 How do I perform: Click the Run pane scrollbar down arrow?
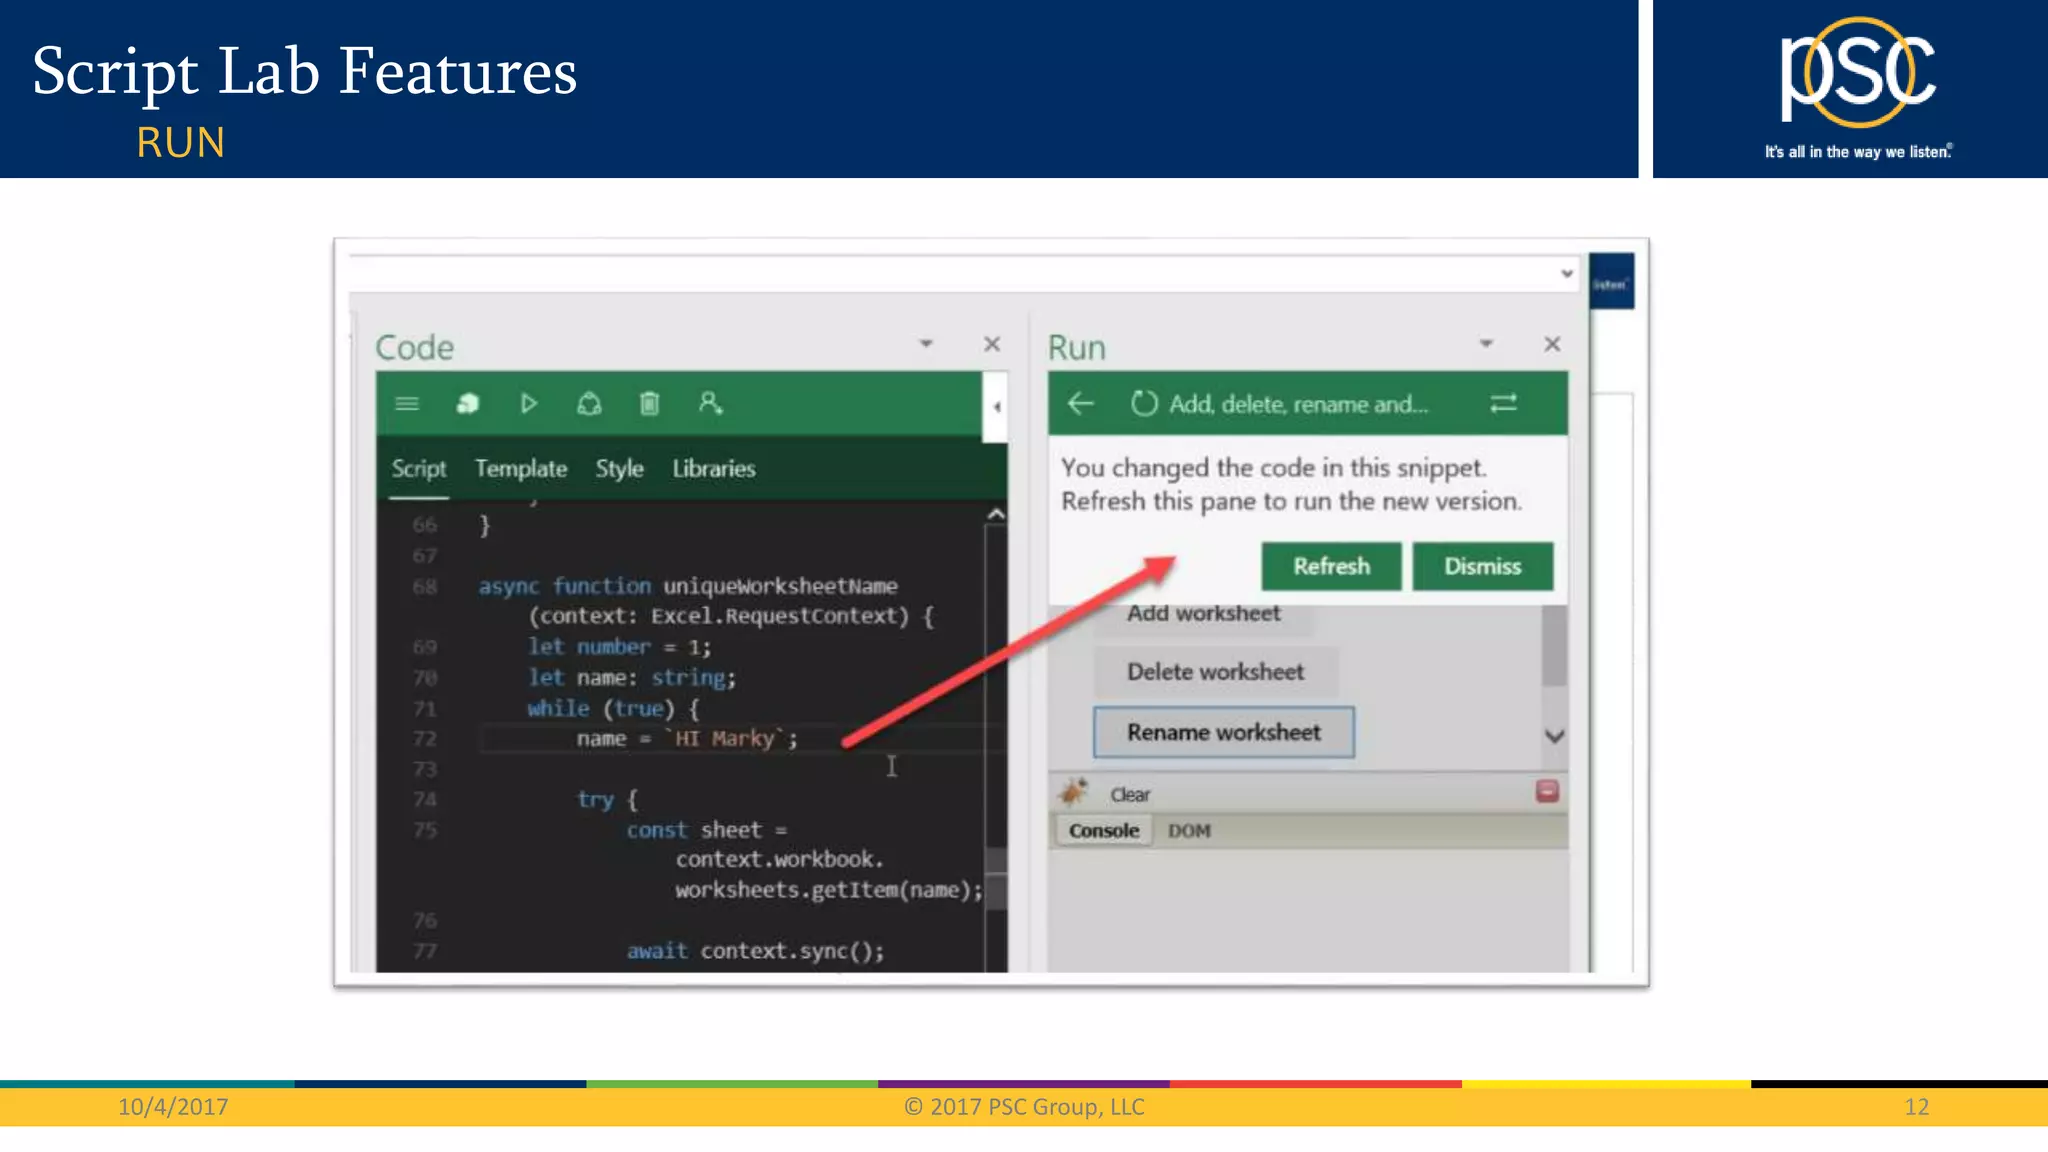pyautogui.click(x=1554, y=737)
